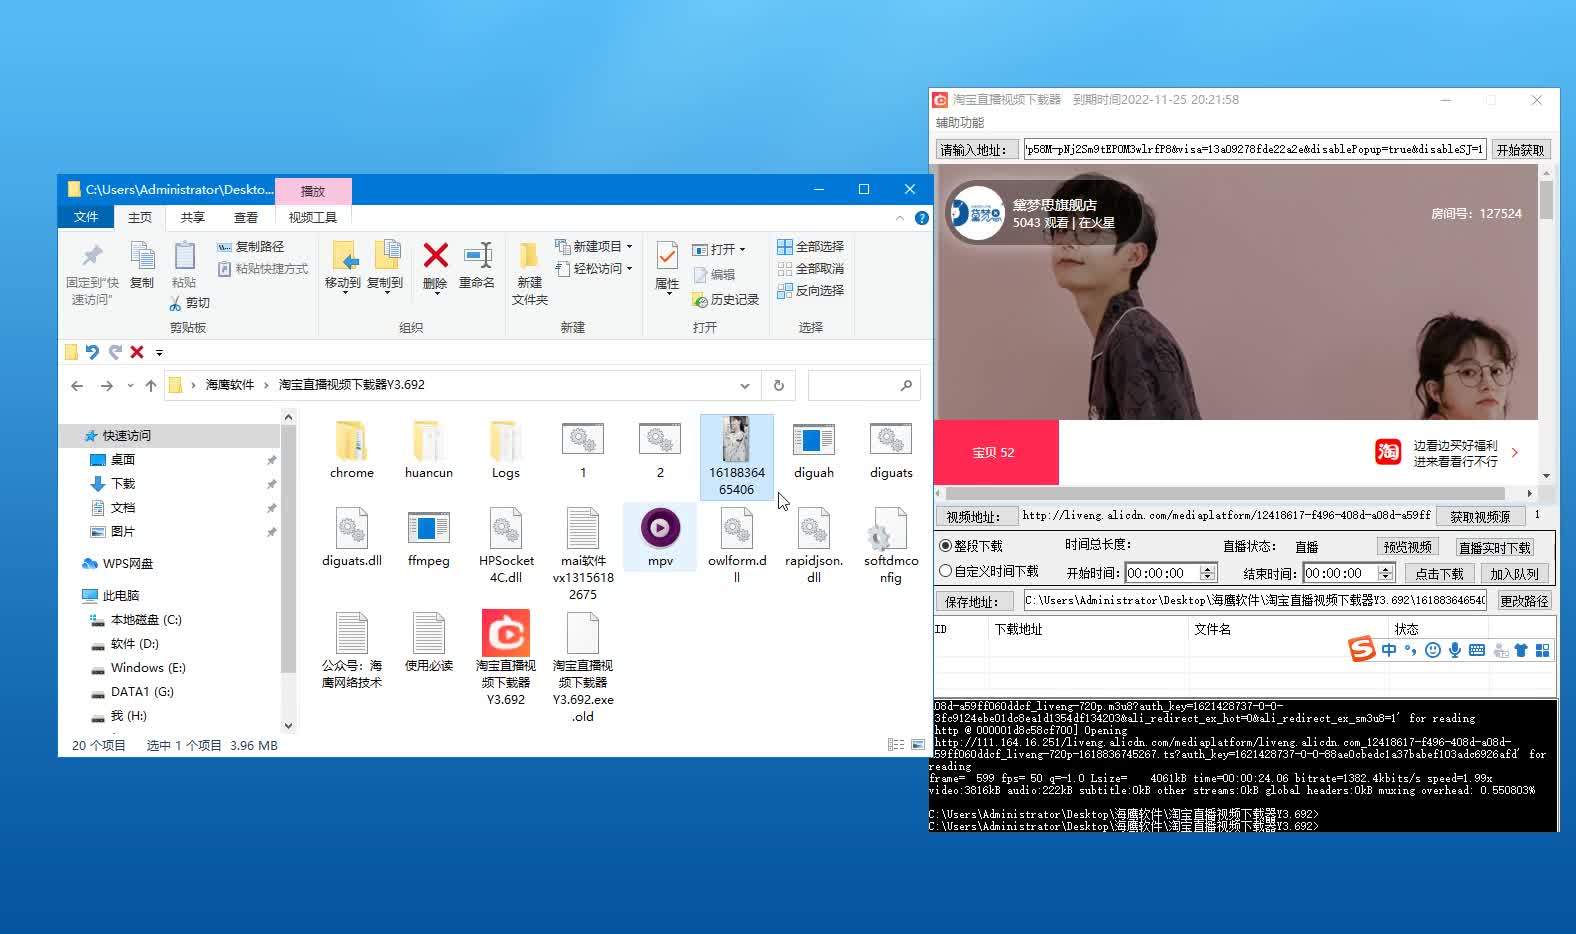Select the diguah file
Screen dimensions: 1576x934
(814, 450)
